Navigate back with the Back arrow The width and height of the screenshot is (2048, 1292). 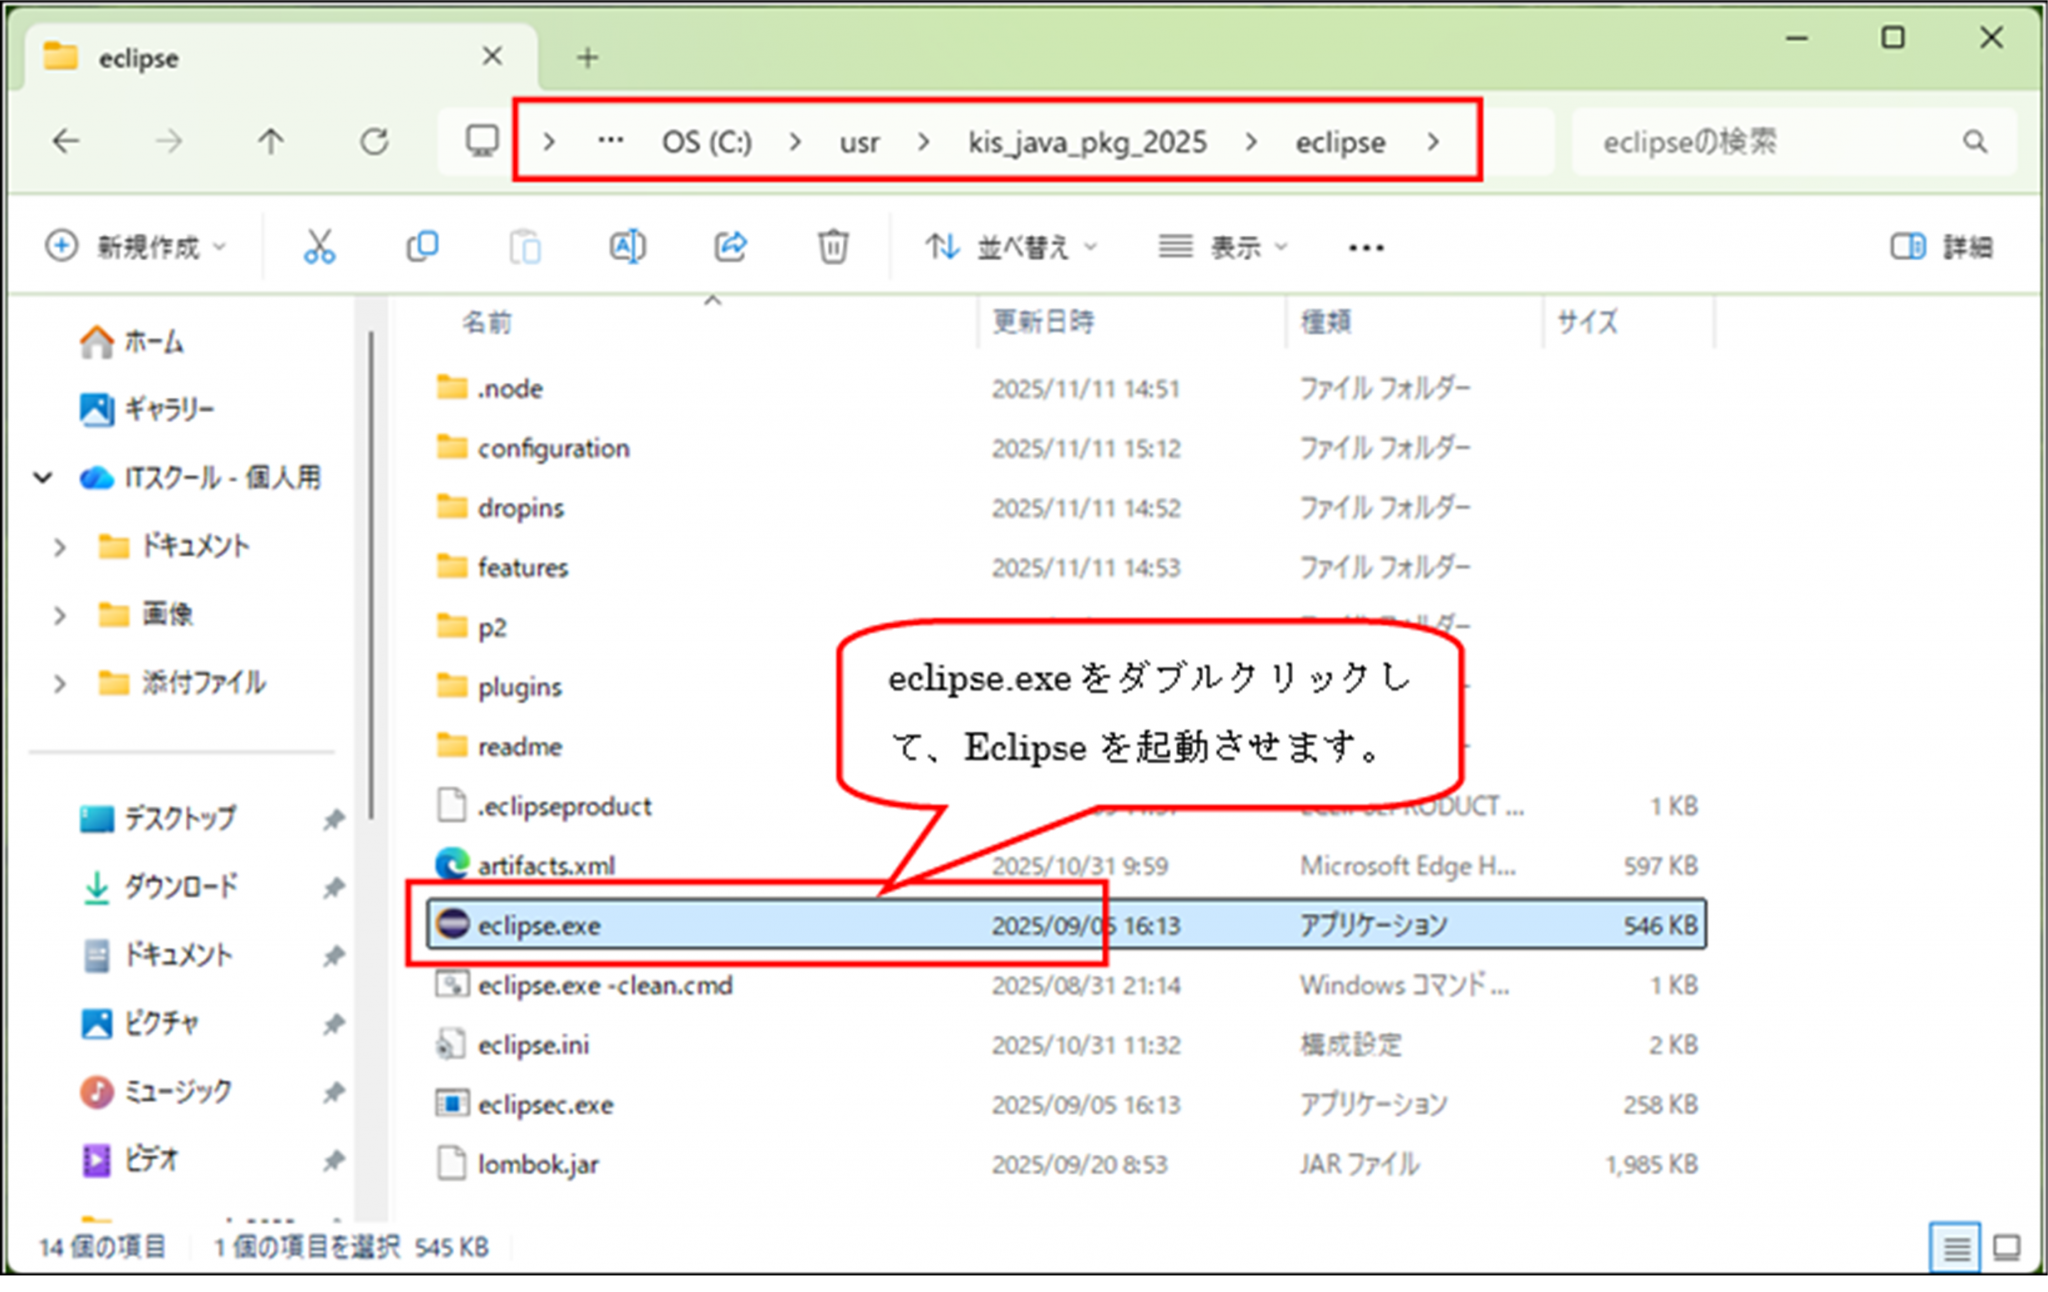66,142
